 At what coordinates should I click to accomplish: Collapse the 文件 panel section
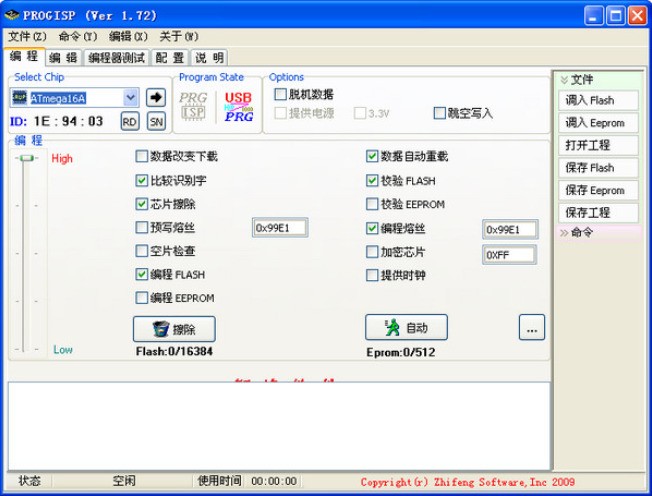pos(564,80)
